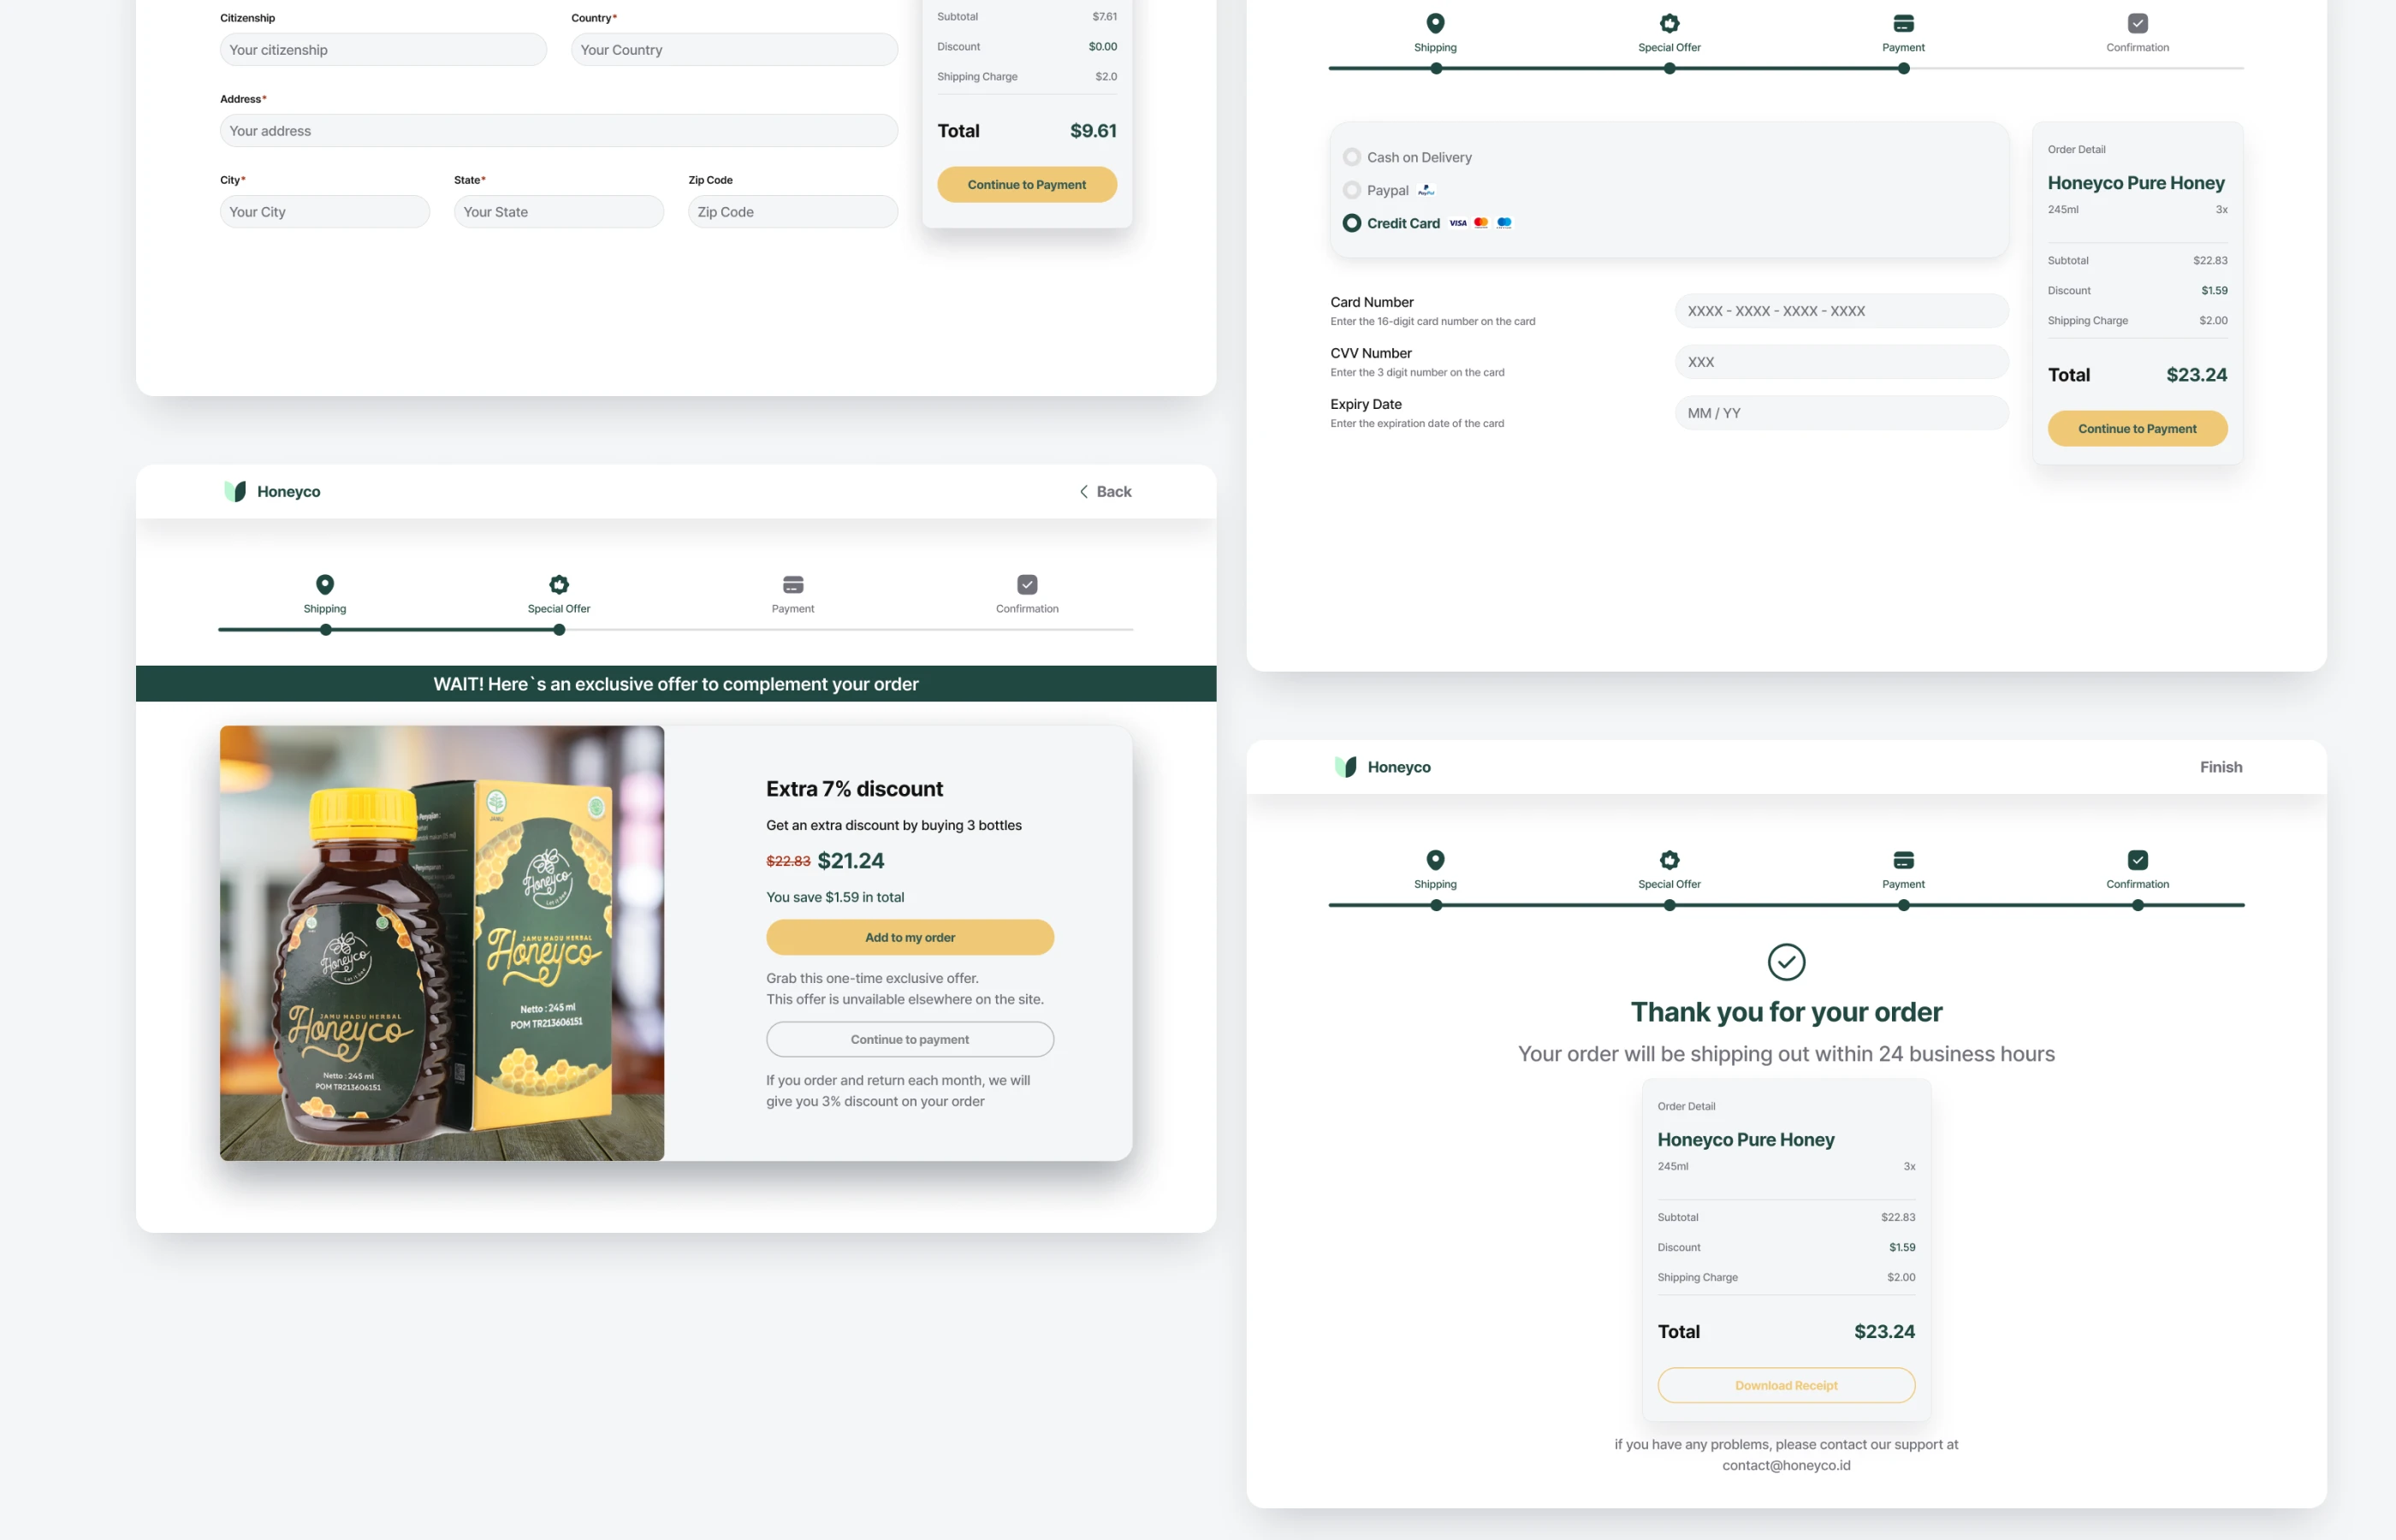The width and height of the screenshot is (2396, 1540).
Task: Click Payment card icon on special offer stepper
Action: tap(793, 584)
